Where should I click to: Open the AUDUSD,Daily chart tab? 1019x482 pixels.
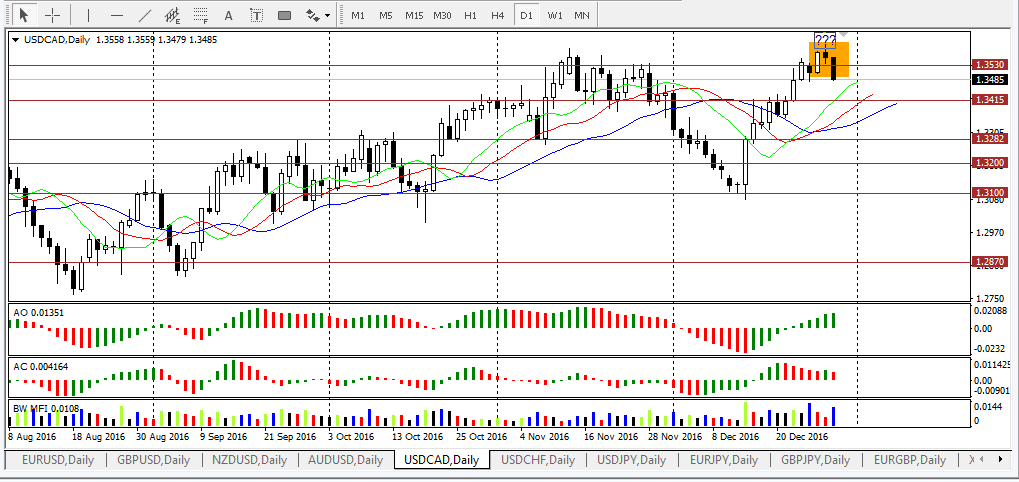click(x=346, y=460)
